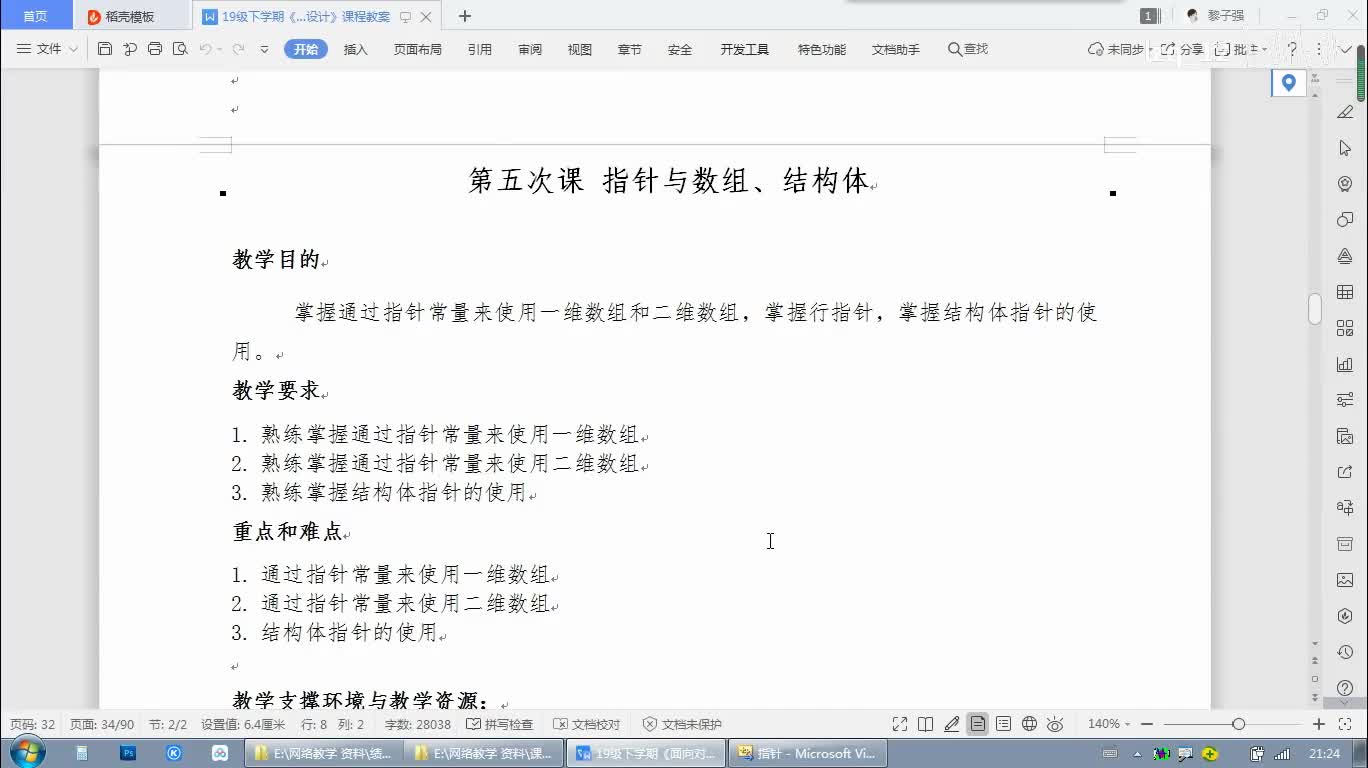Viewport: 1368px width, 768px height.
Task: Open the 插入 ribbon tab
Action: click(356, 49)
